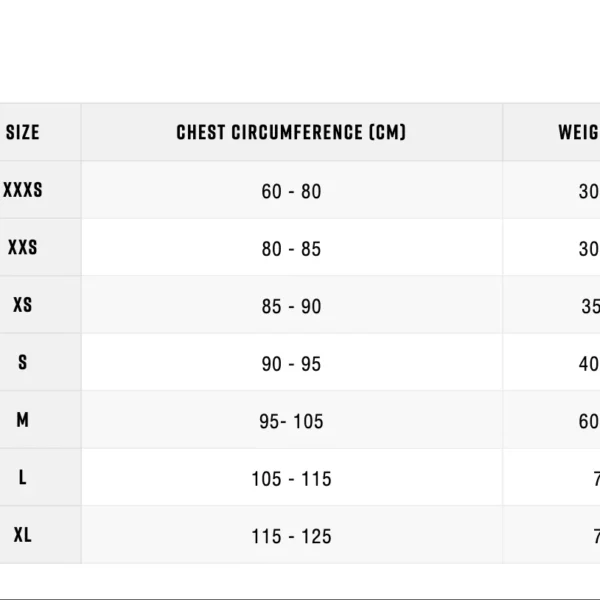Select the L size cell
Viewport: 600px width, 600px height.
click(23, 478)
